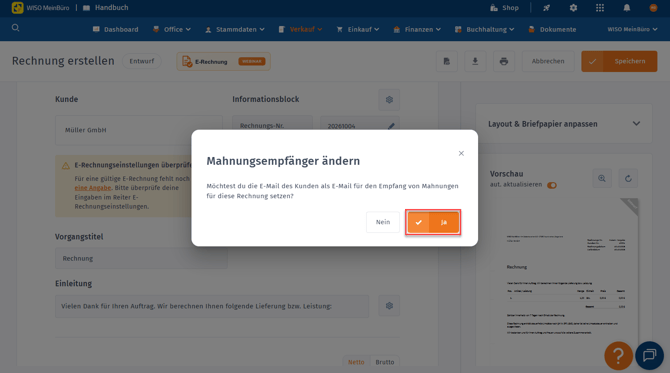Click the WISO MeinBüro logo icon

click(x=17, y=8)
